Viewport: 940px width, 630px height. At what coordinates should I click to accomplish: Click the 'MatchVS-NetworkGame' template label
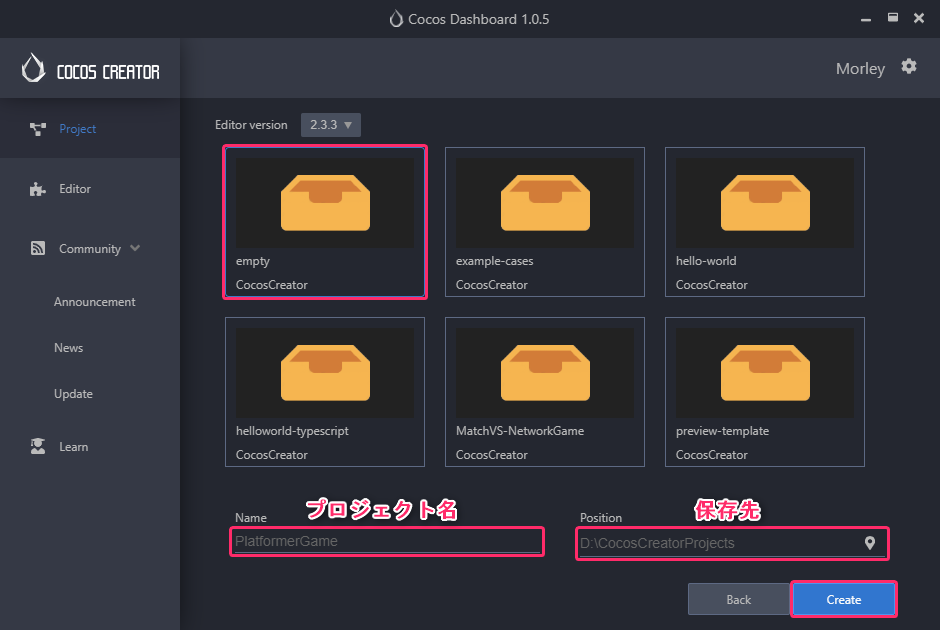tap(520, 431)
